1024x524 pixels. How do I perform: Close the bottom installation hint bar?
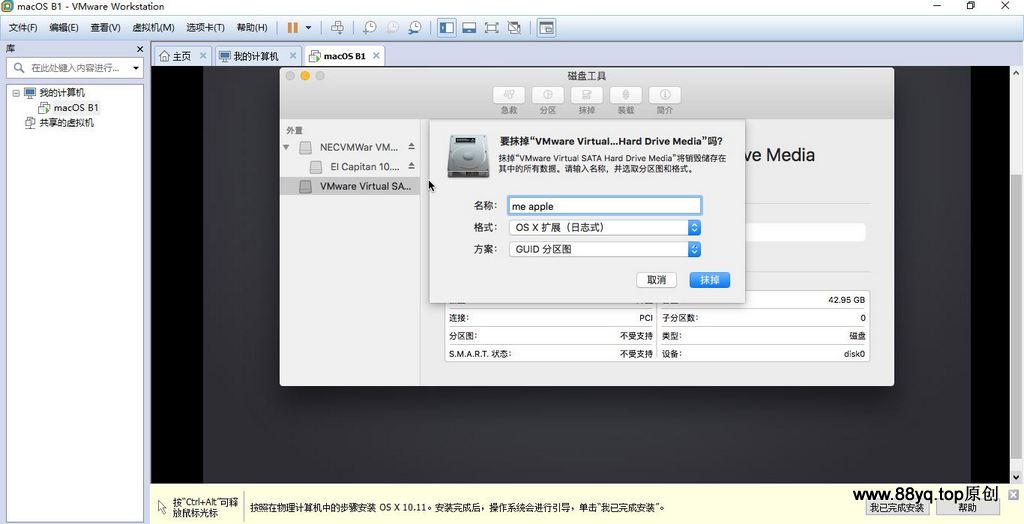click(1013, 495)
